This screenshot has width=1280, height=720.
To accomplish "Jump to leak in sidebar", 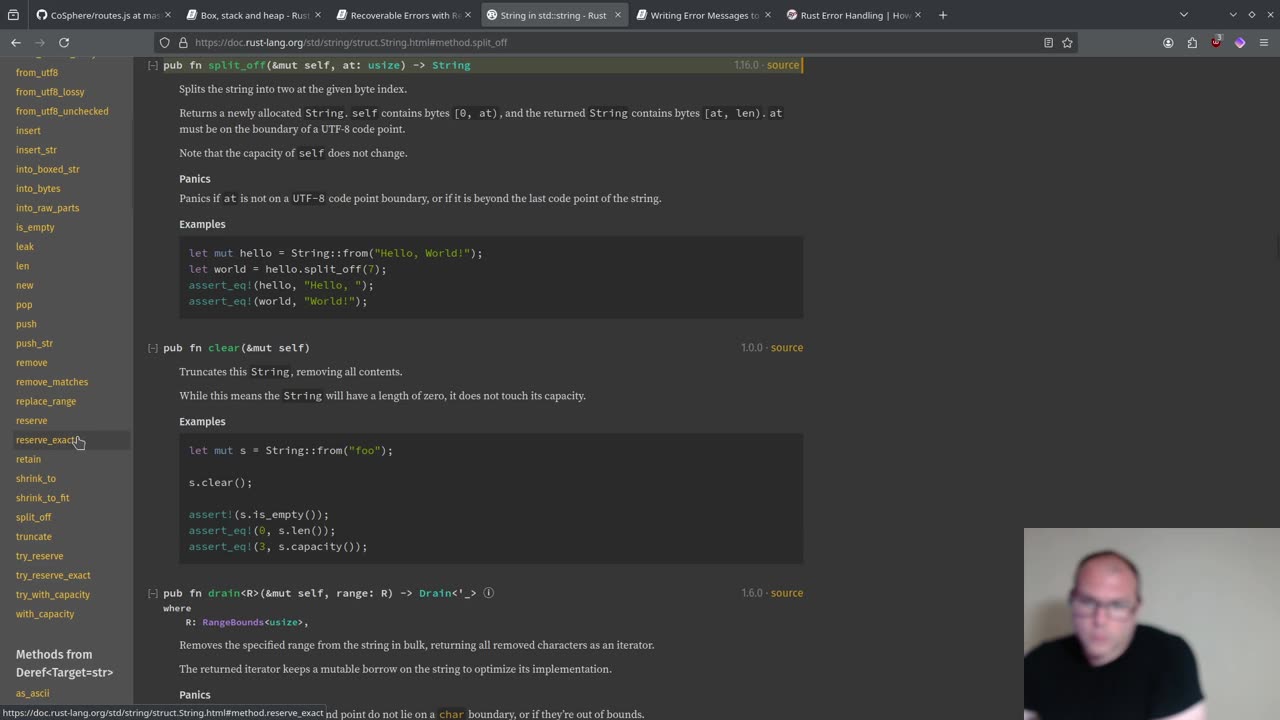I will [x=25, y=246].
